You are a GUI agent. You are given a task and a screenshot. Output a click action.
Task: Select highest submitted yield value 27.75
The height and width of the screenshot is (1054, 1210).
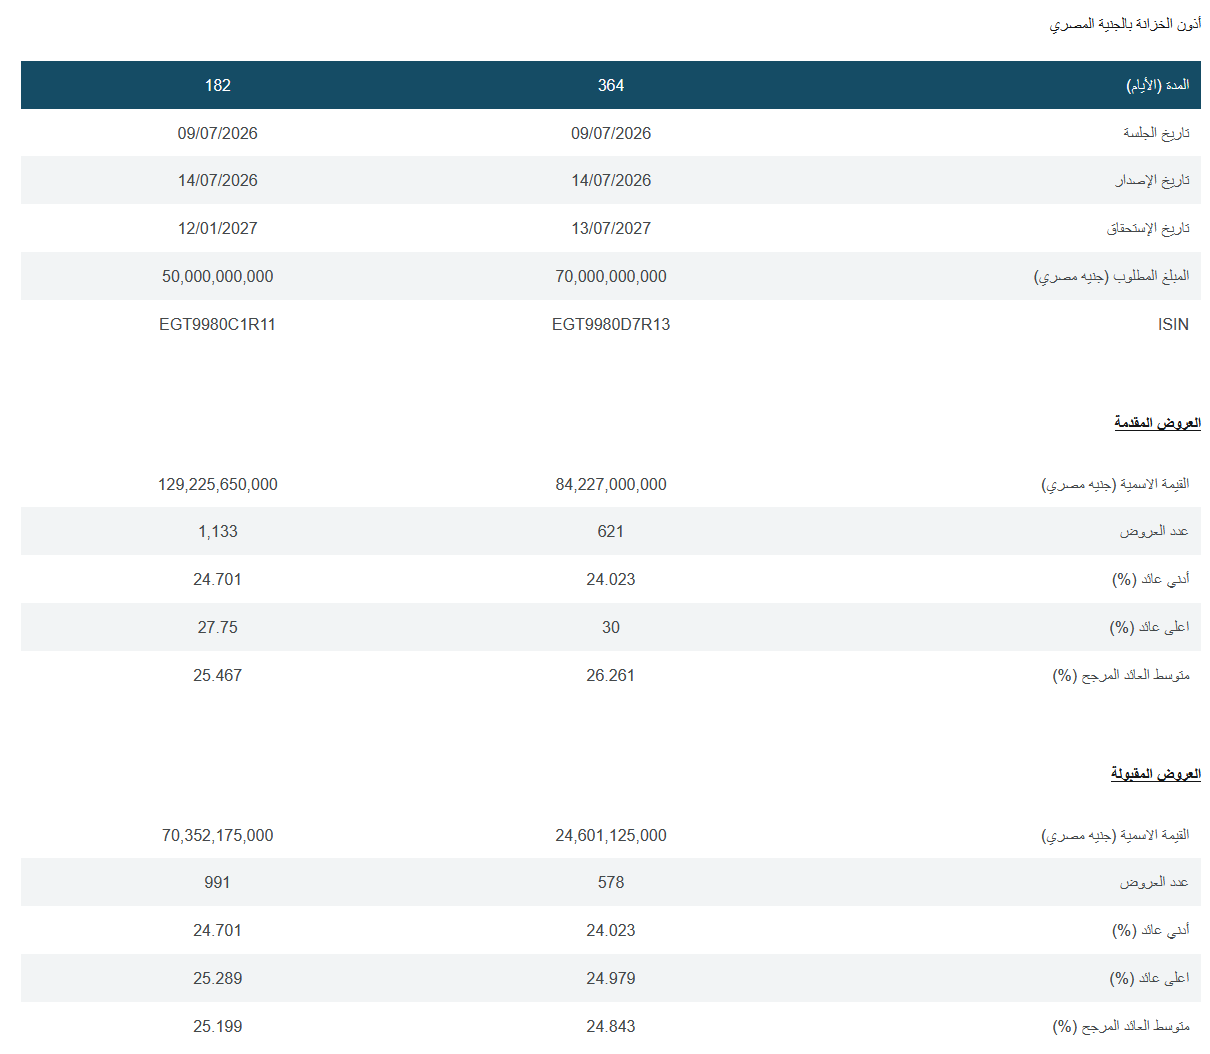(x=218, y=627)
